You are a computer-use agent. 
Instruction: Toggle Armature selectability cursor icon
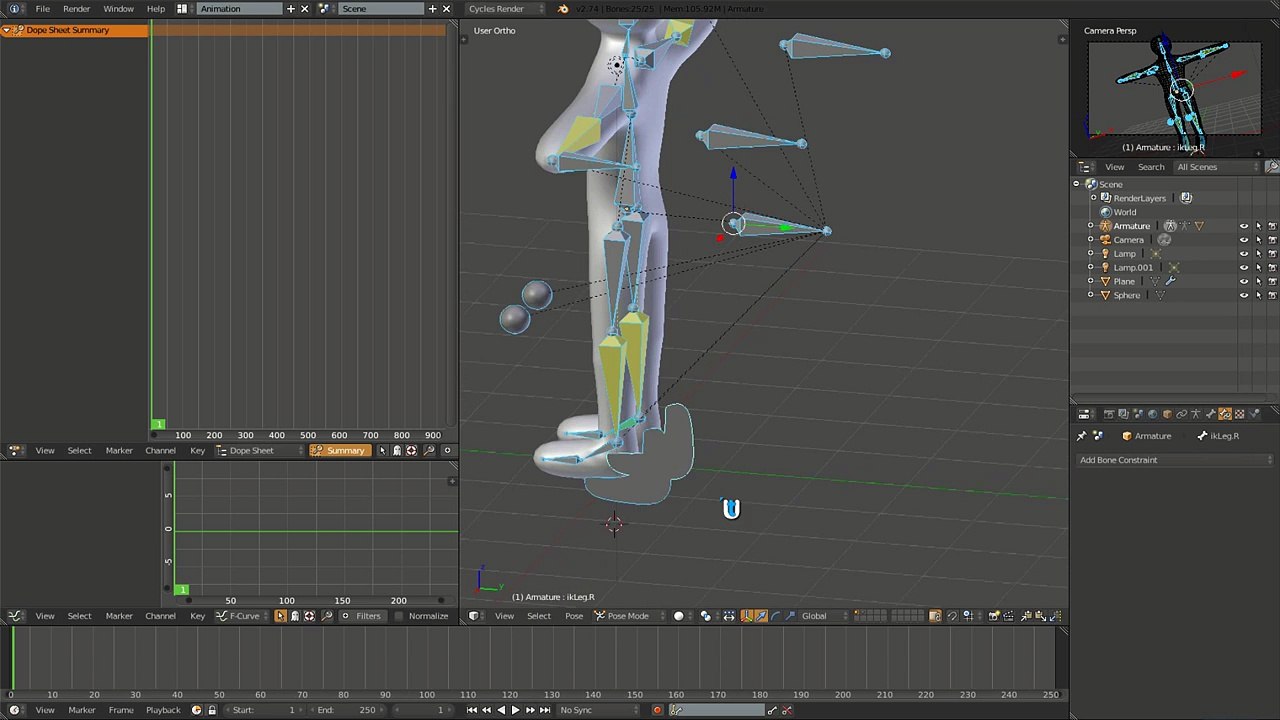[x=1258, y=226]
